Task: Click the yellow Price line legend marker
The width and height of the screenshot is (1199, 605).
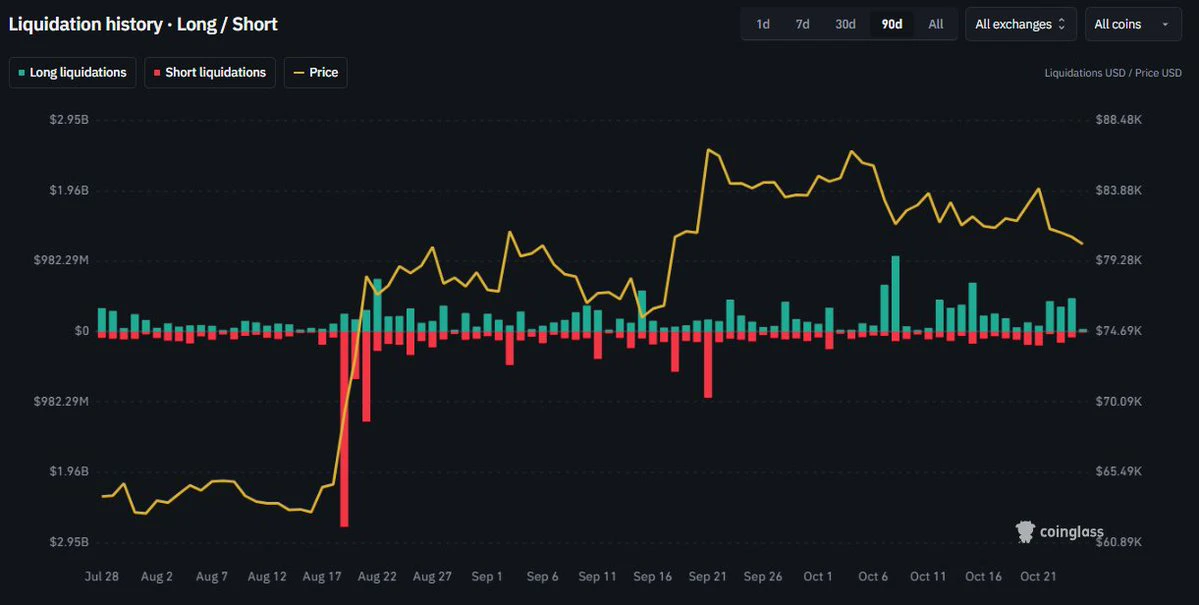Action: click(299, 73)
